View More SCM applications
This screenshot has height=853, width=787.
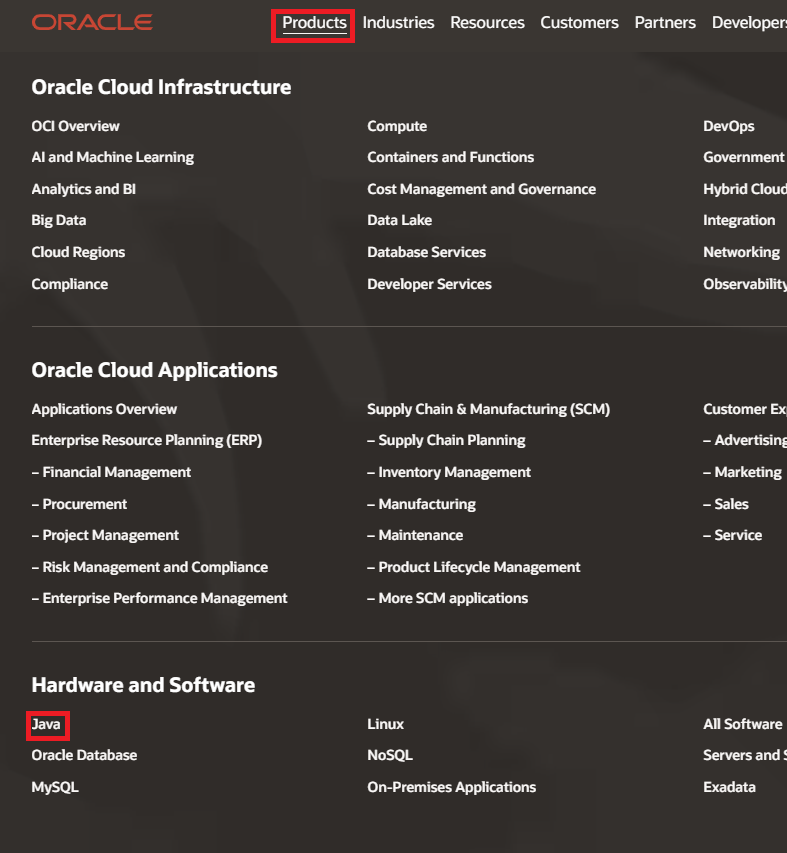tap(448, 598)
